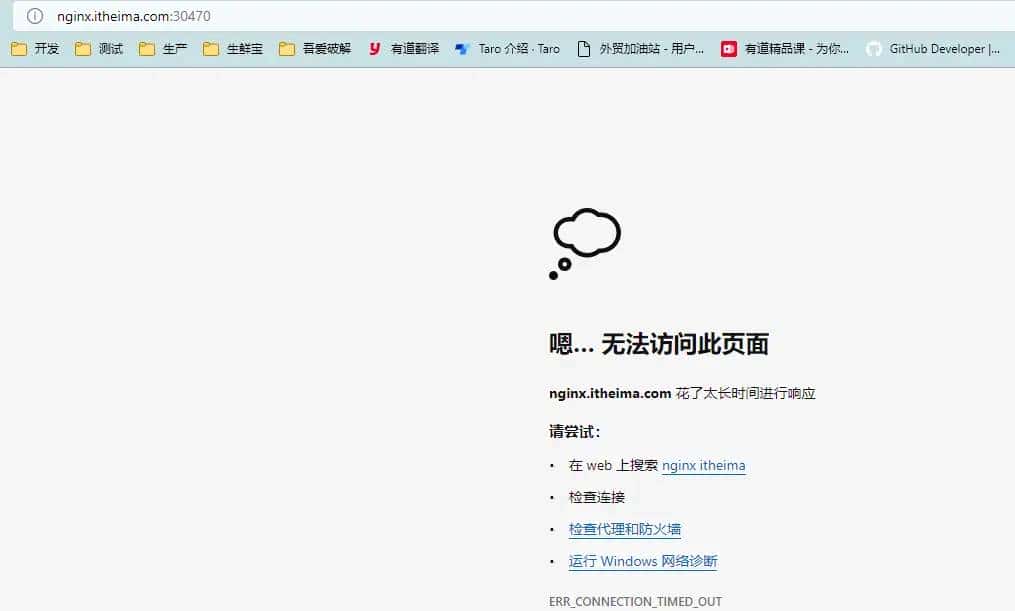Click the site information icon in address bar
This screenshot has width=1015, height=611.
pyautogui.click(x=33, y=16)
